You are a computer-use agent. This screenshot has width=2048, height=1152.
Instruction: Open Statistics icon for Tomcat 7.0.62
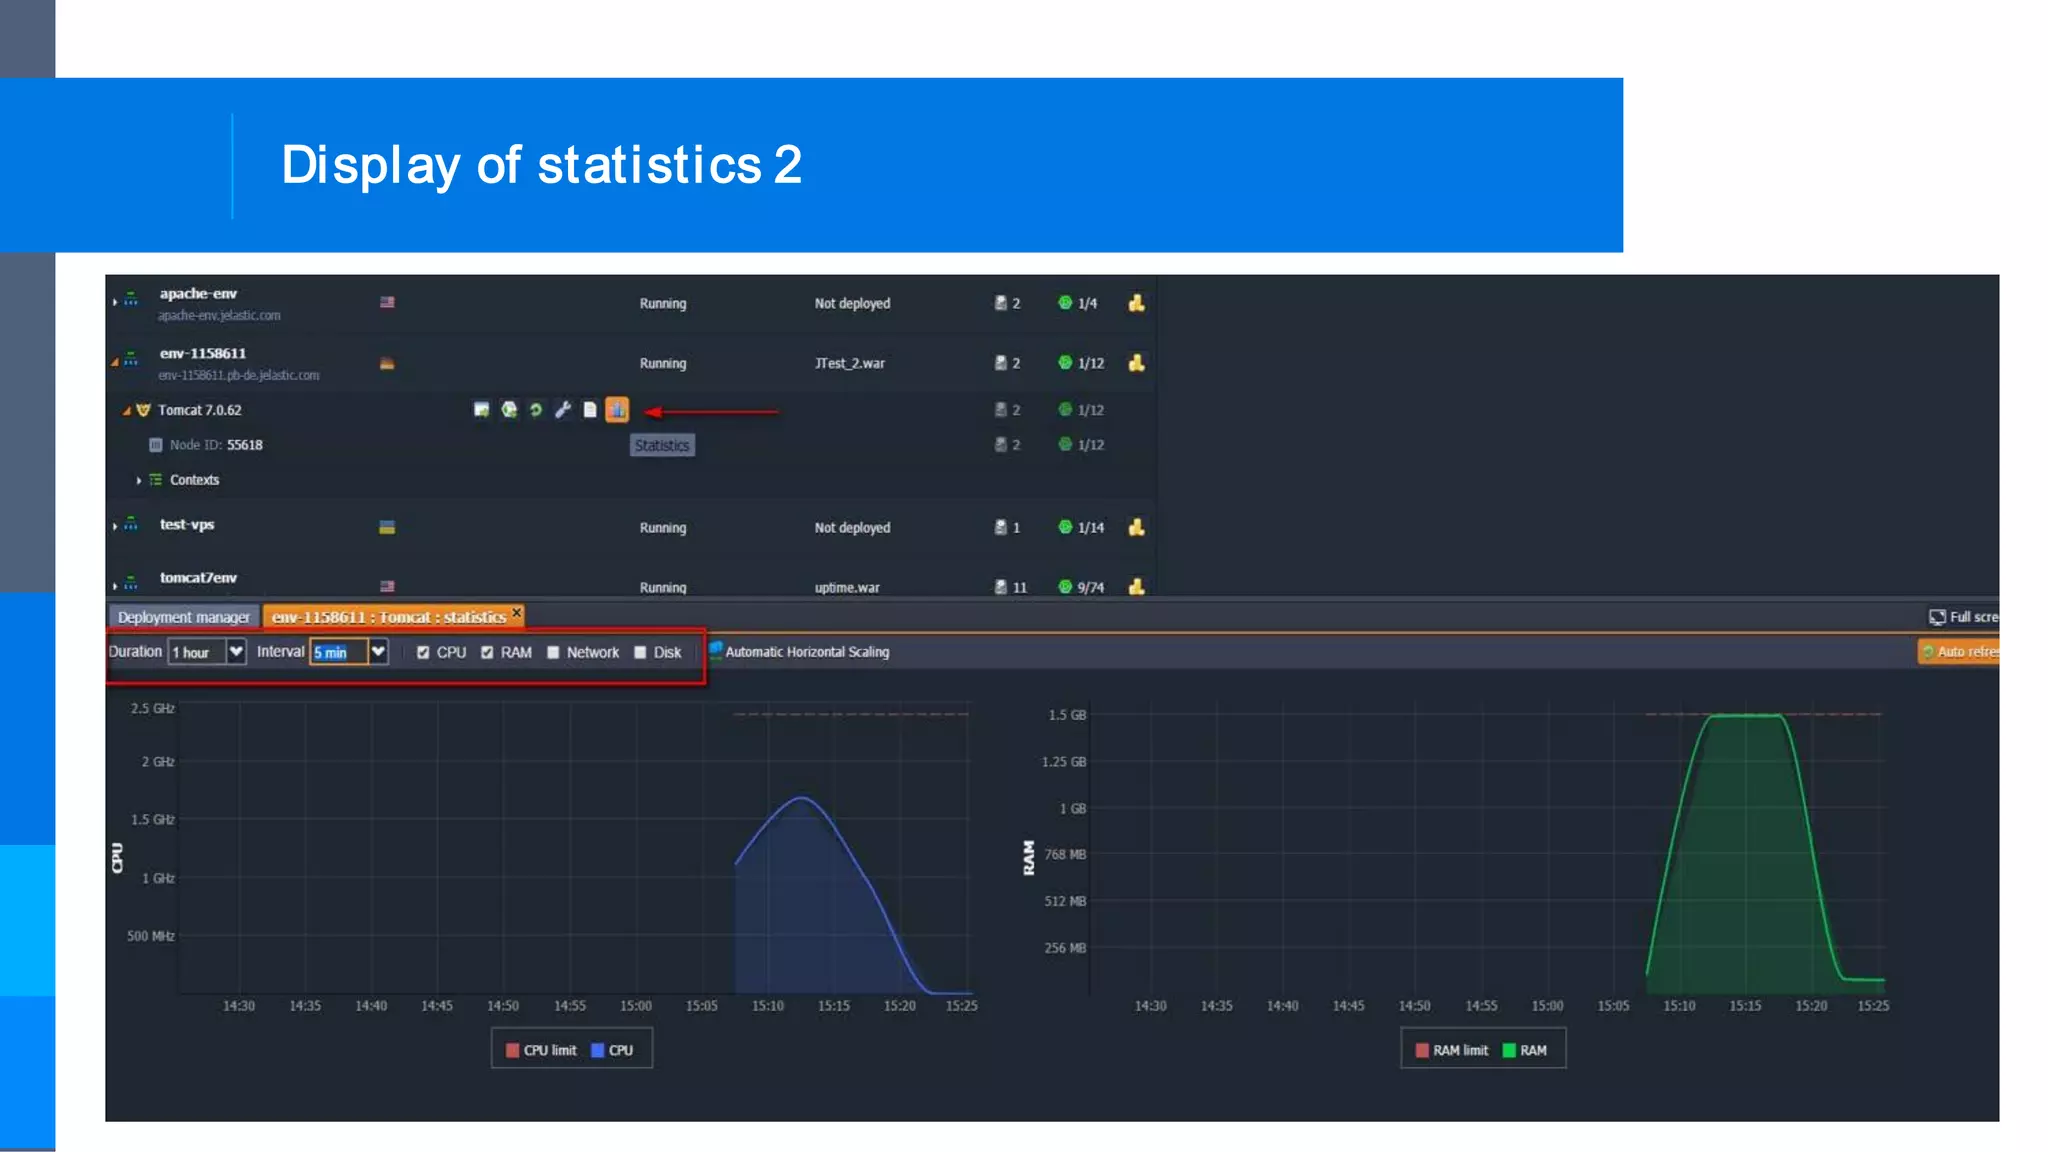click(x=617, y=409)
